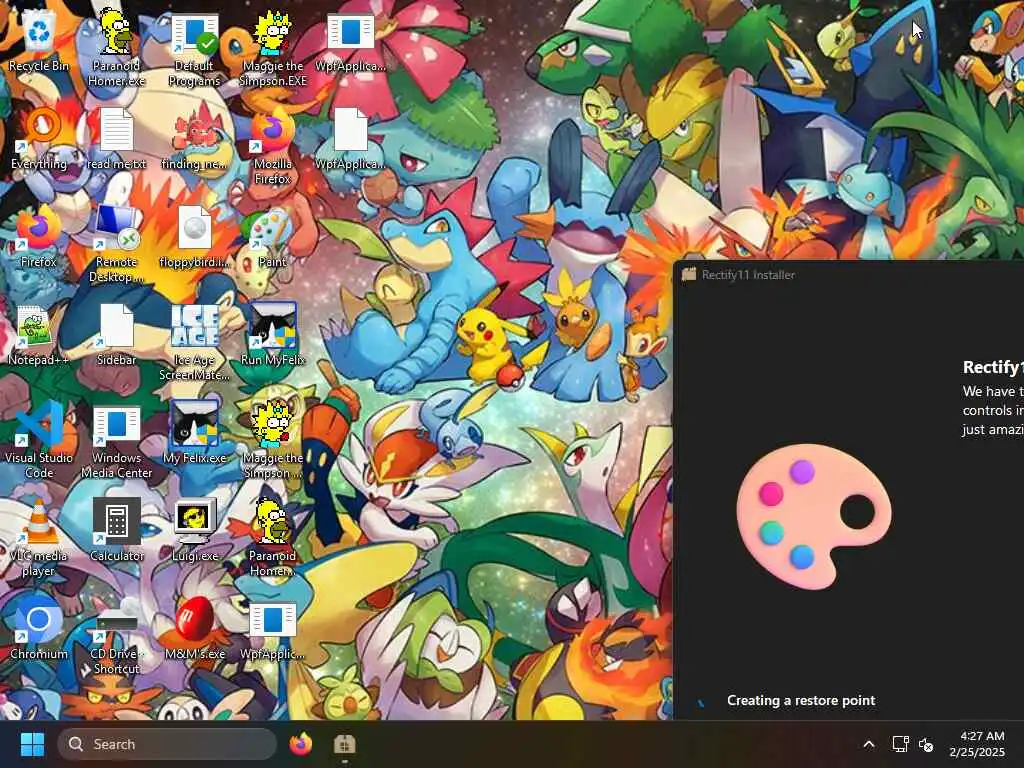
Task: Open Remote Desktop shortcut
Action: (x=116, y=244)
